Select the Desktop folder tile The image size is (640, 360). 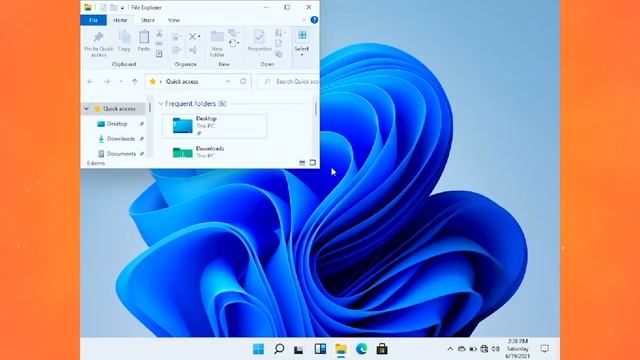coord(215,126)
